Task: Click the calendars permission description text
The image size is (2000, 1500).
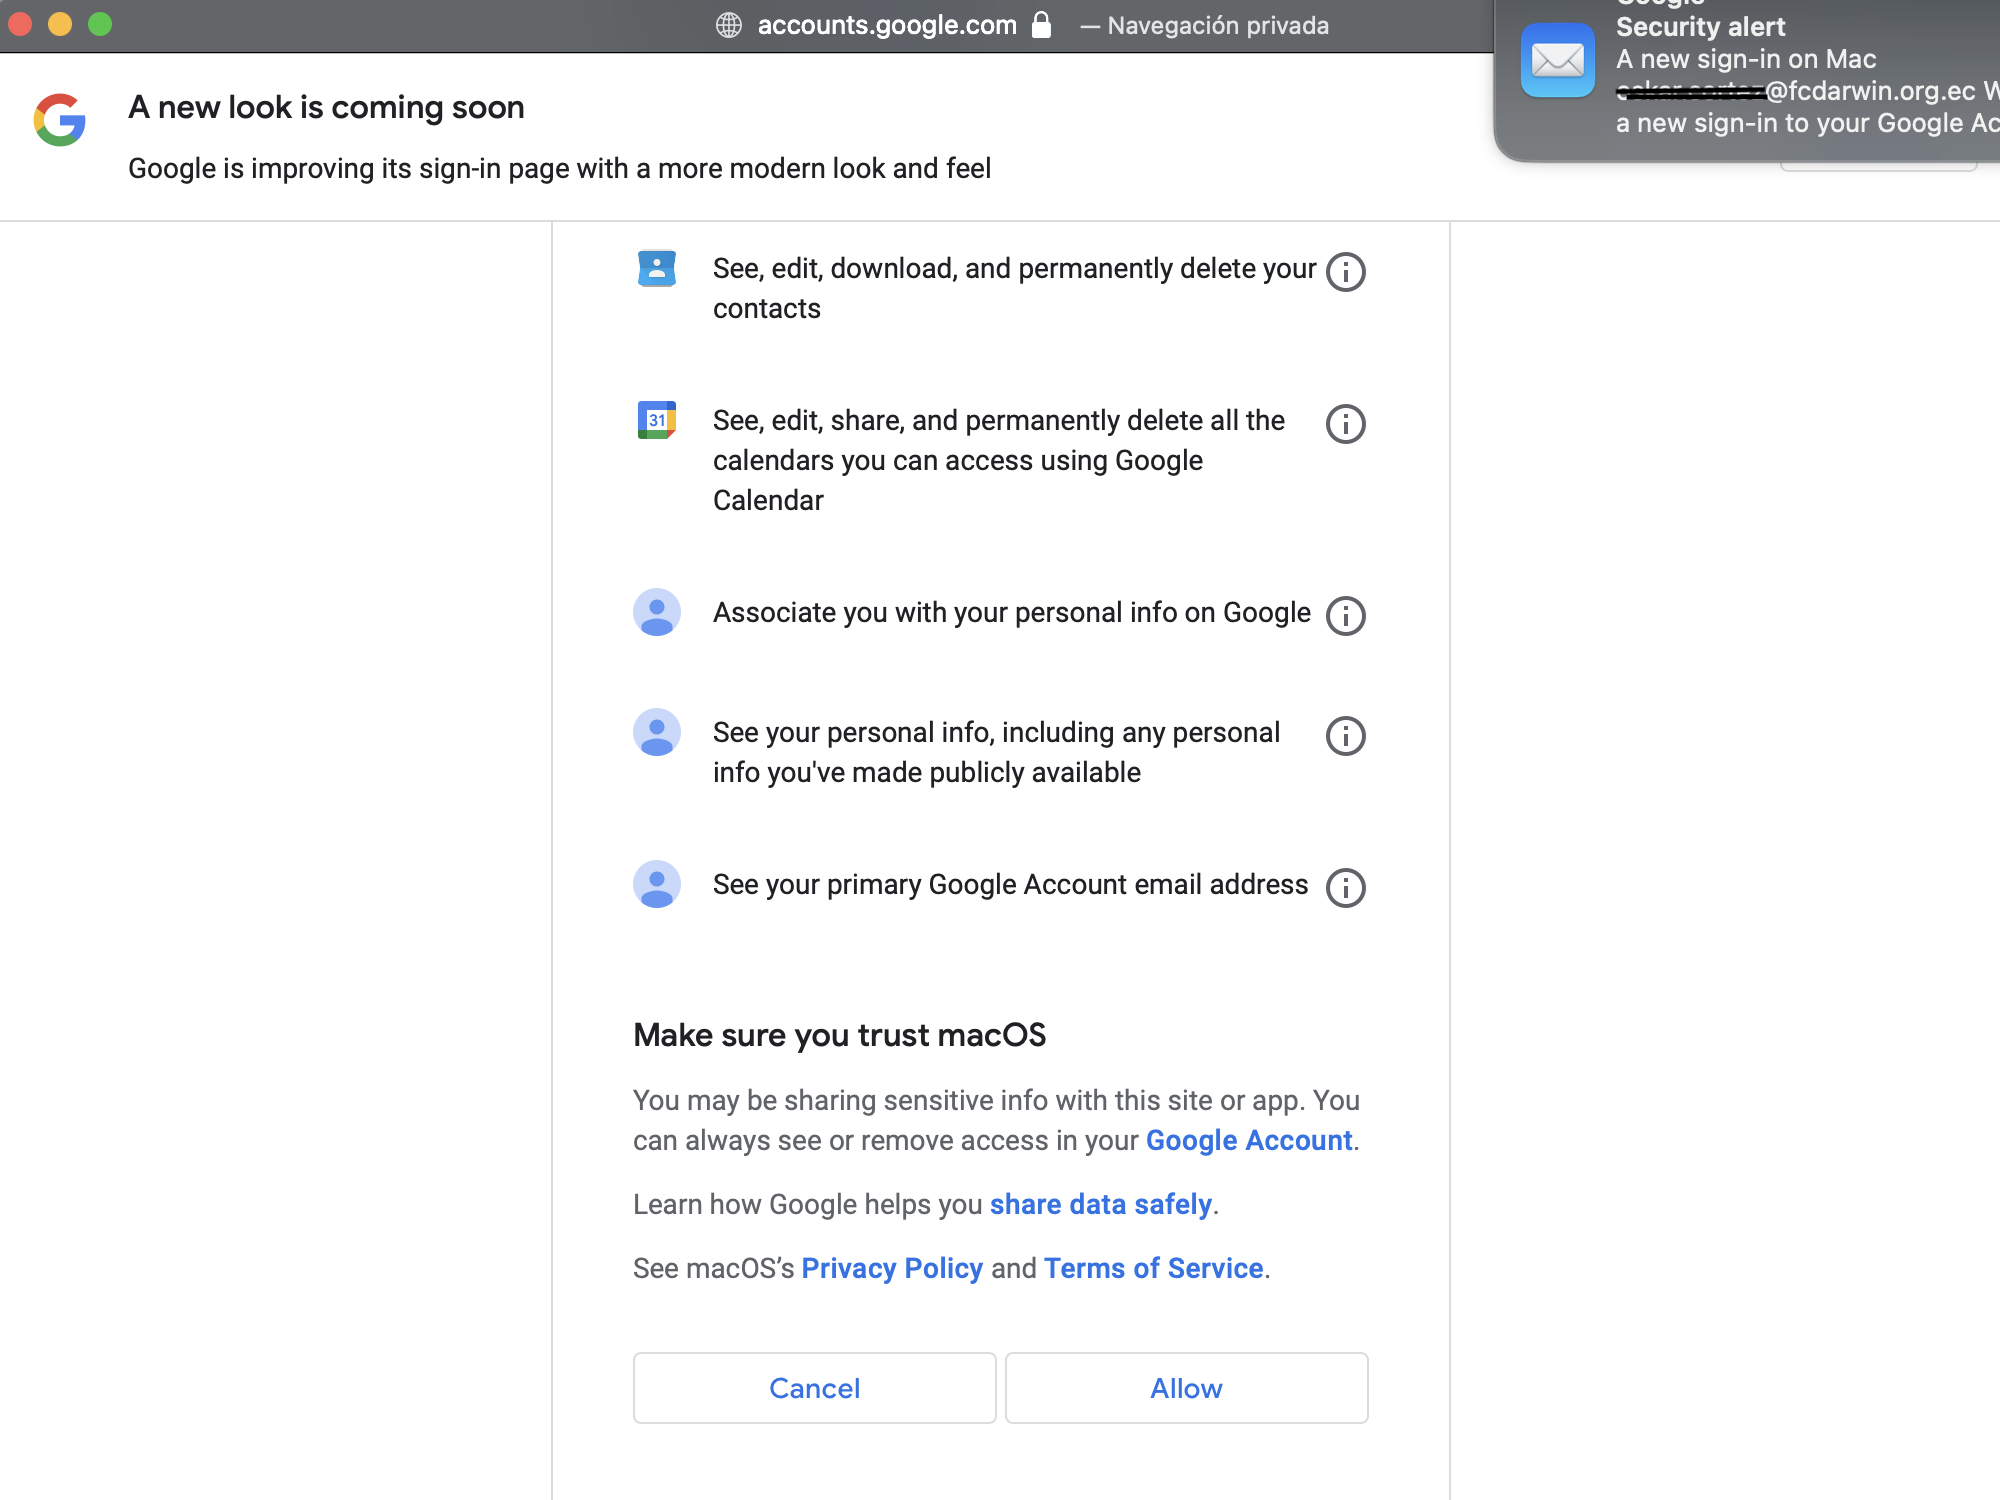Action: pos(998,461)
